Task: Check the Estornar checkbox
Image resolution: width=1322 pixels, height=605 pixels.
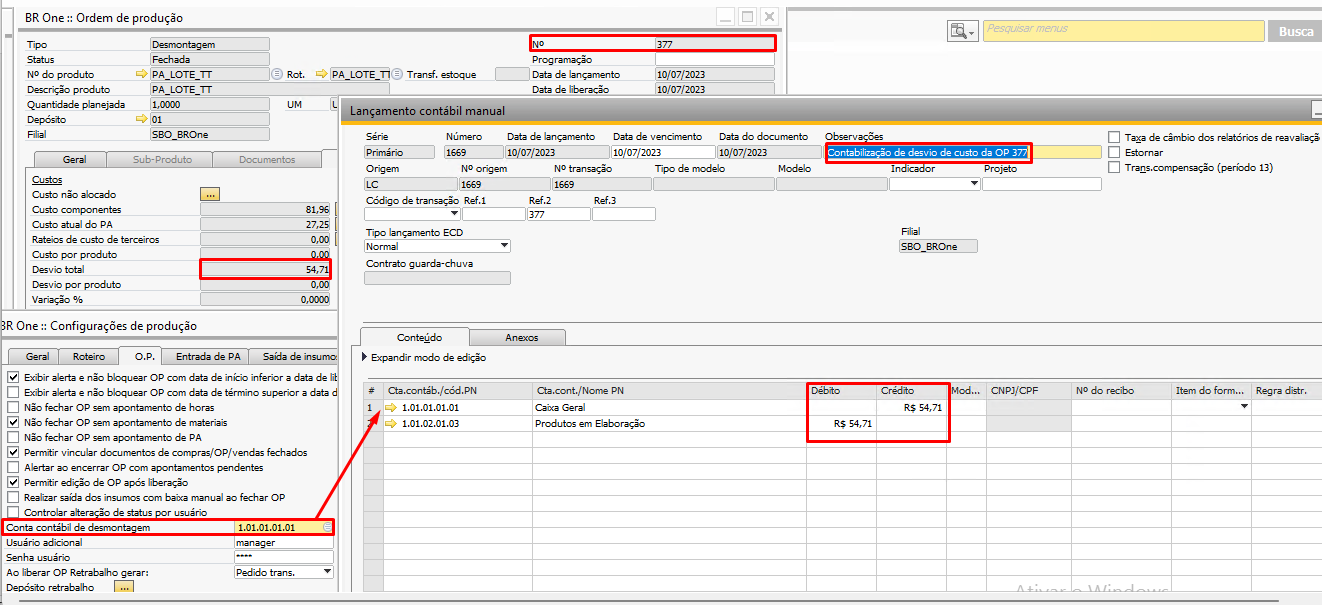Action: [x=1114, y=152]
